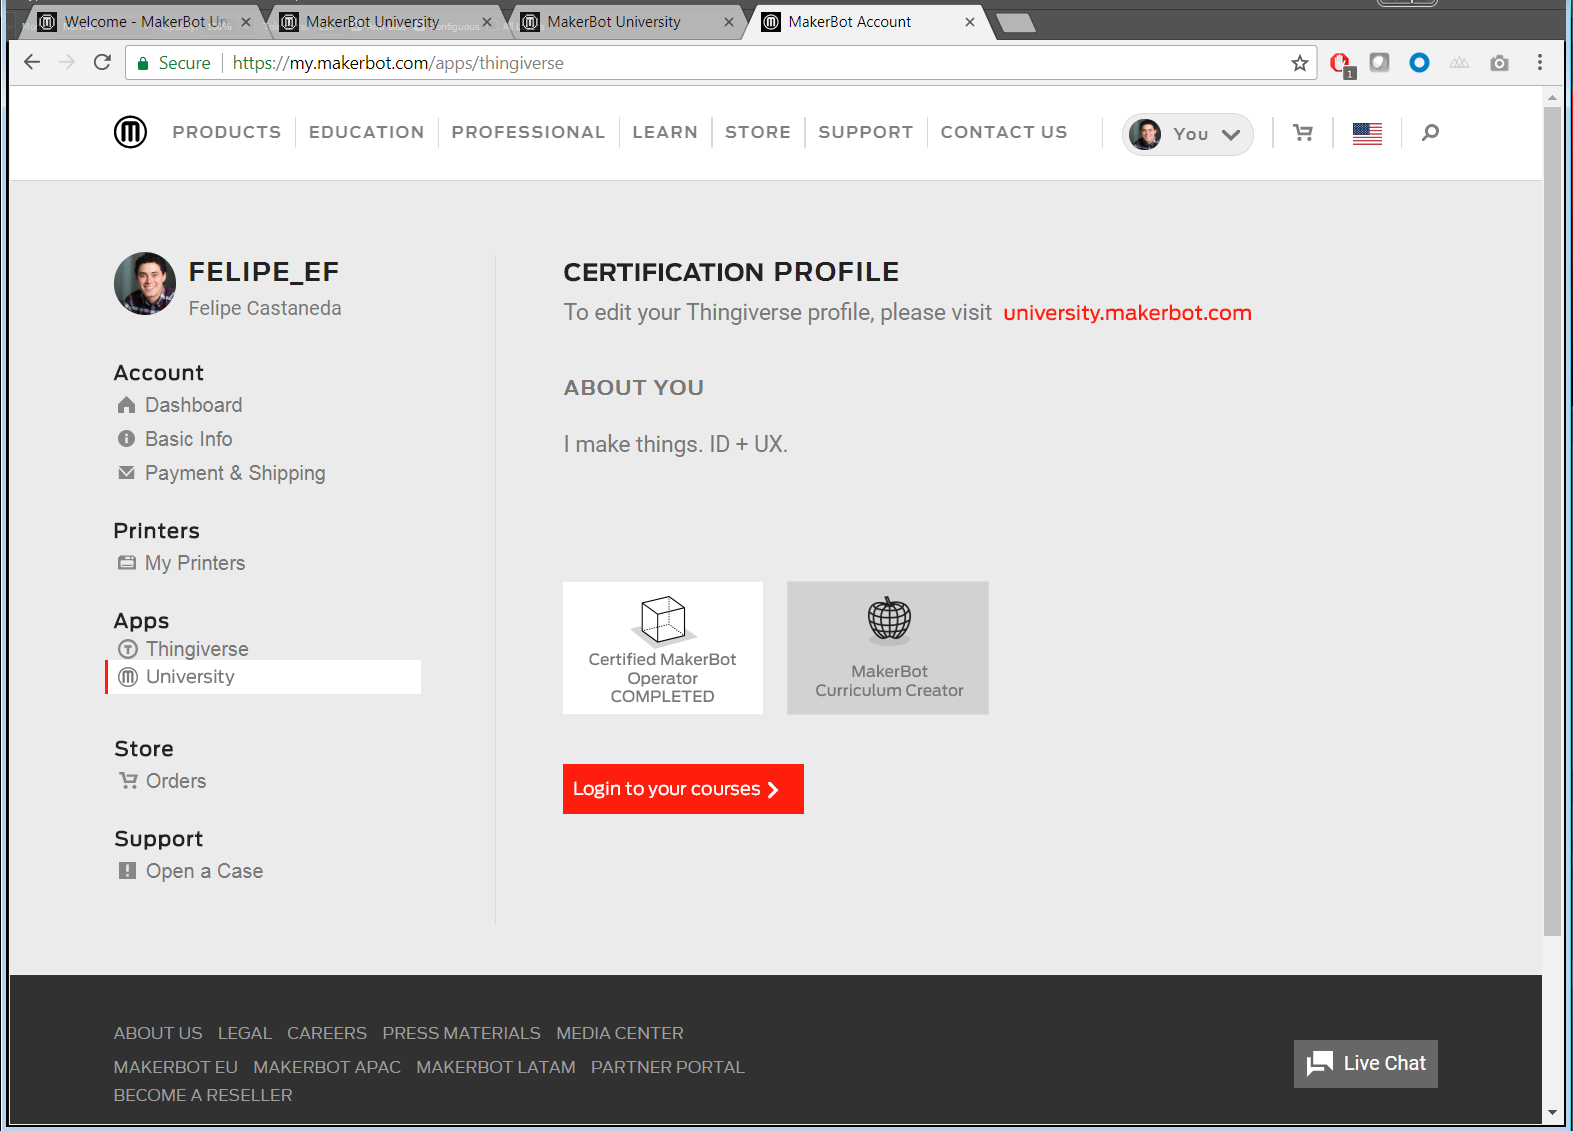Viewport: 1573px width, 1131px height.
Task: Switch to the third MakerBot University tab
Action: click(x=627, y=22)
